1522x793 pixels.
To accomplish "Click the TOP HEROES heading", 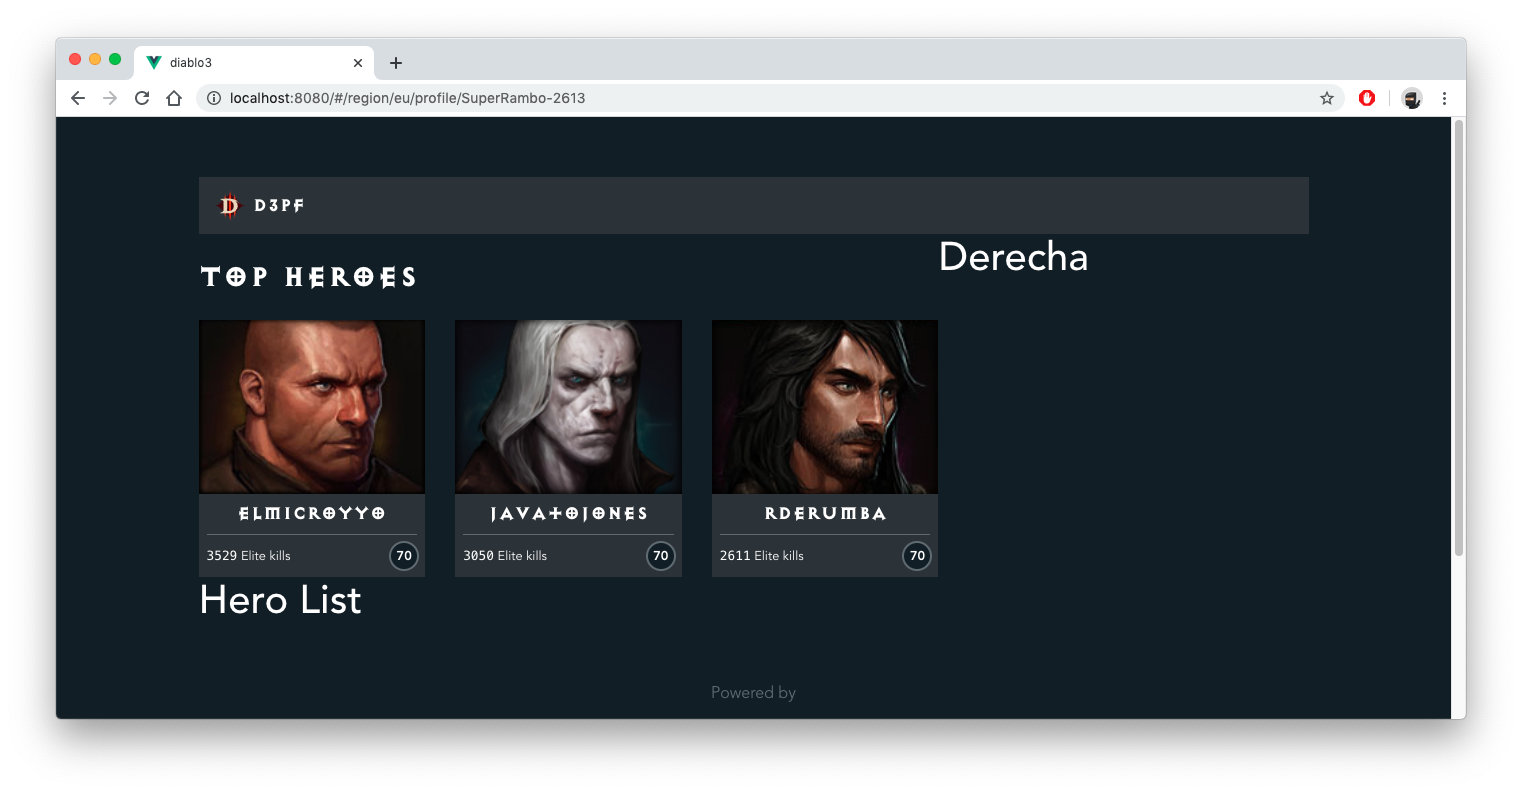I will [308, 277].
